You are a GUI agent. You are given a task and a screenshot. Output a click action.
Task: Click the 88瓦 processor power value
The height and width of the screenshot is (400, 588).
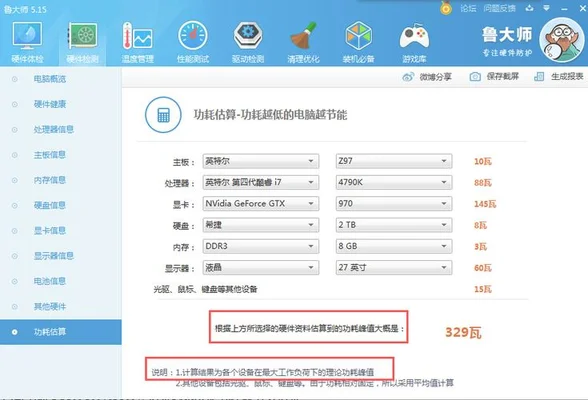coord(483,183)
